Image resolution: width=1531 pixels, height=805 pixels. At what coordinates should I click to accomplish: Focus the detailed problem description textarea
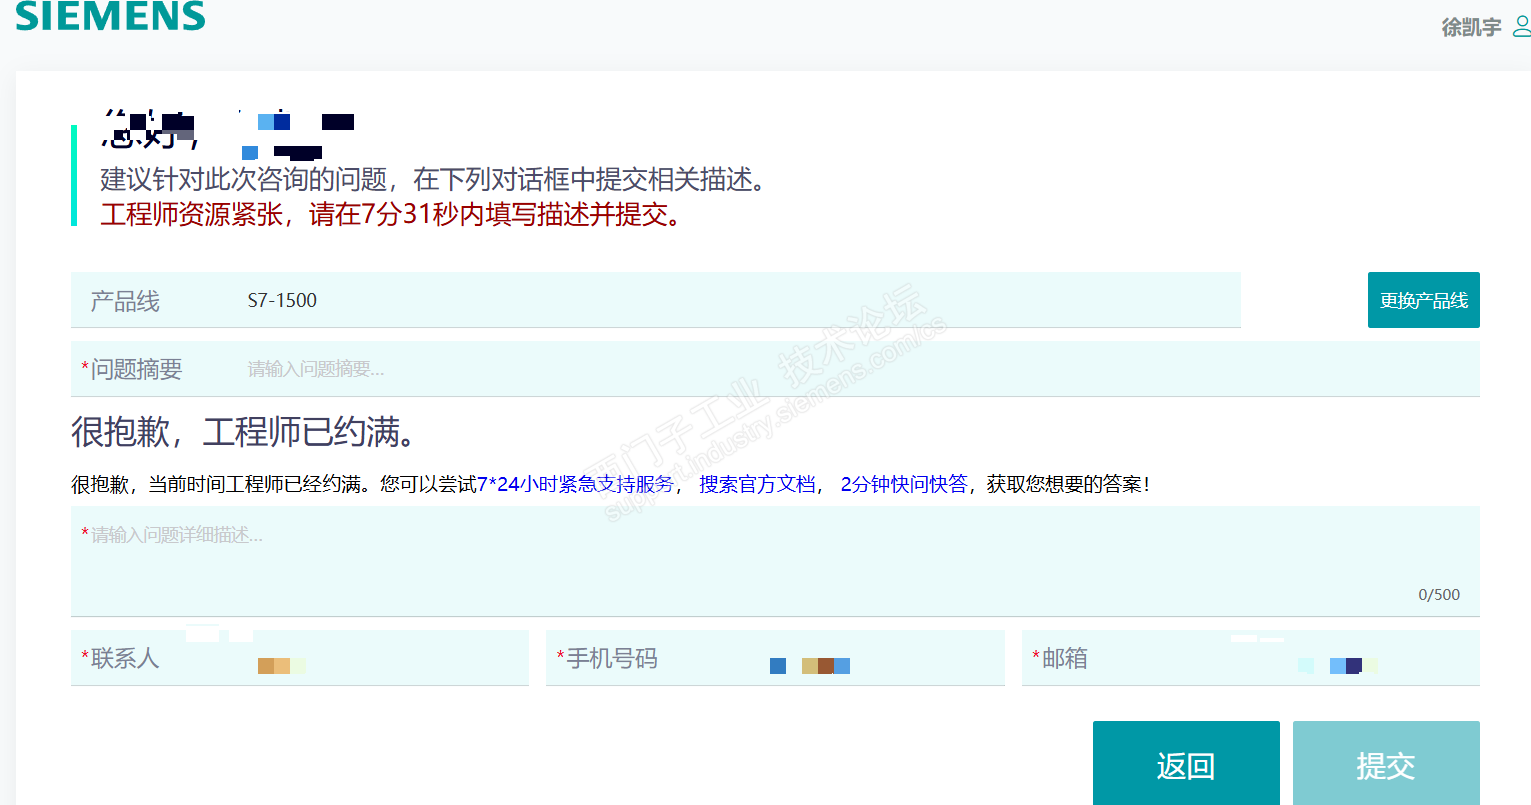tap(775, 561)
